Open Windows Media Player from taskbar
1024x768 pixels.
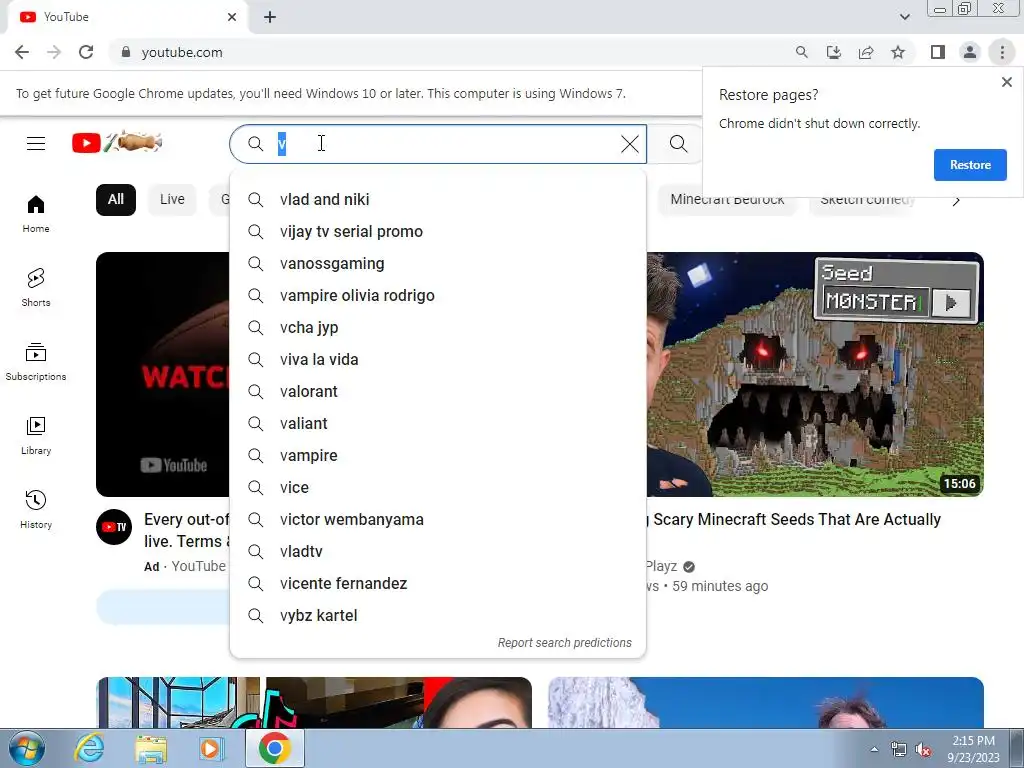pos(211,748)
